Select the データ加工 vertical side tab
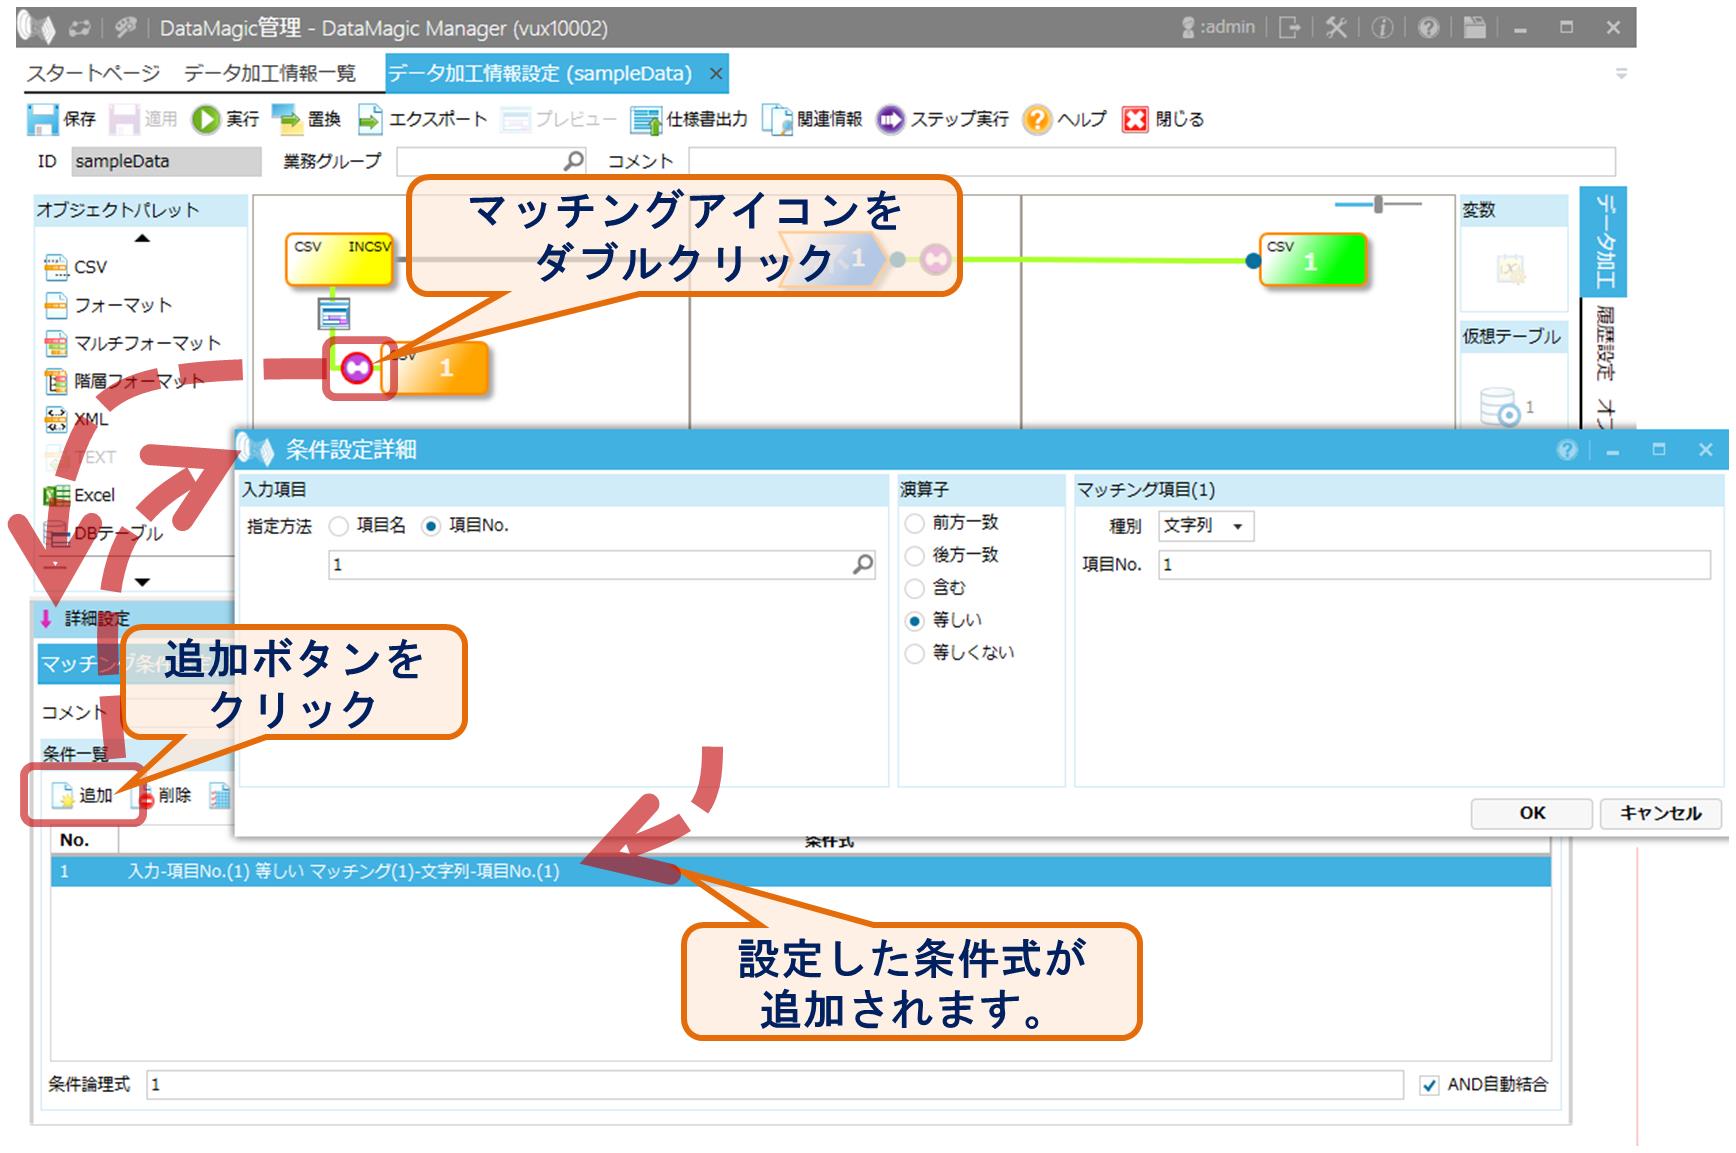 (x=1604, y=241)
